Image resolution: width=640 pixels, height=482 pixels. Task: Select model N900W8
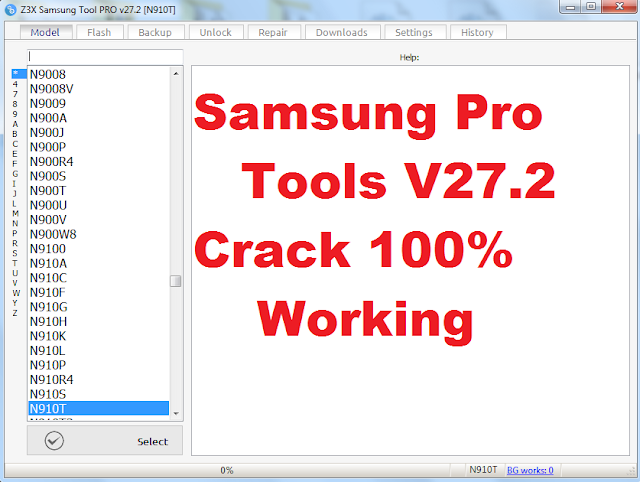coord(98,234)
